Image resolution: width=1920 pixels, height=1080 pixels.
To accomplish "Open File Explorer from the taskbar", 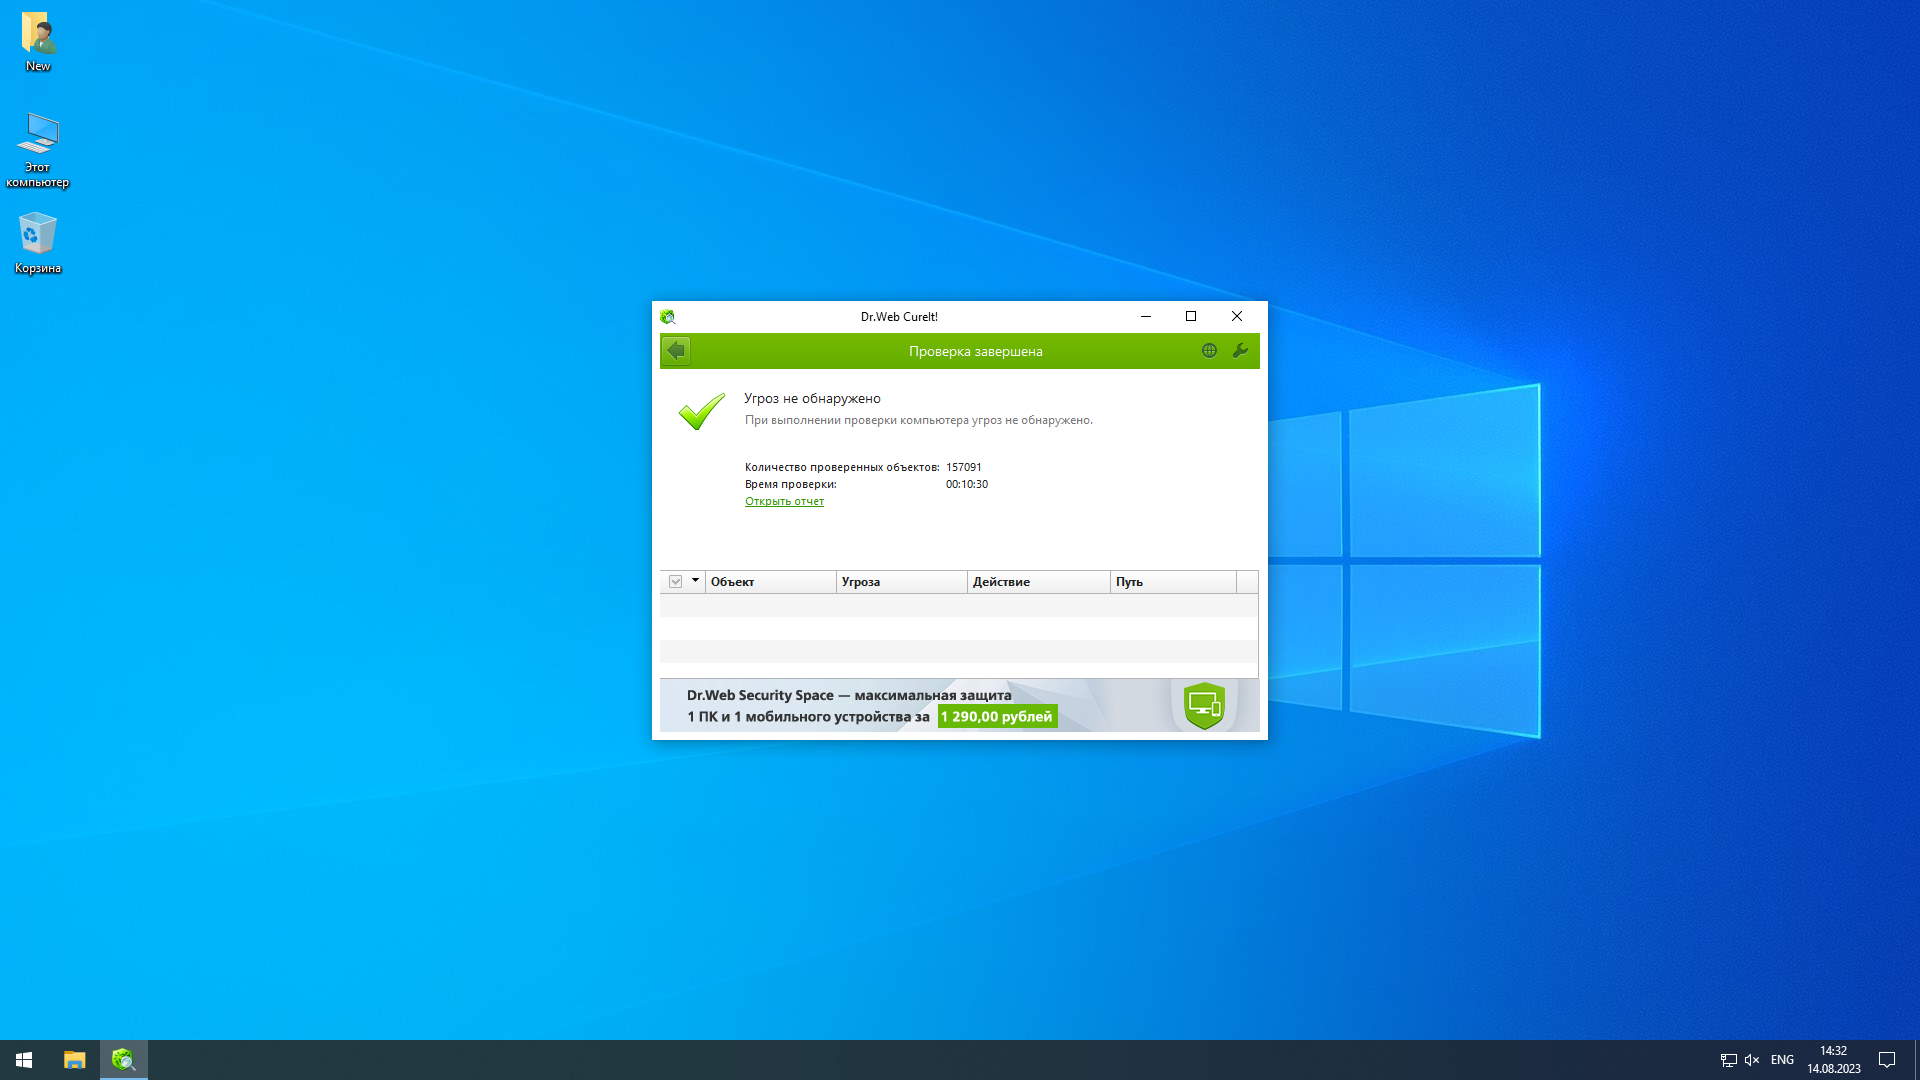I will coord(75,1060).
